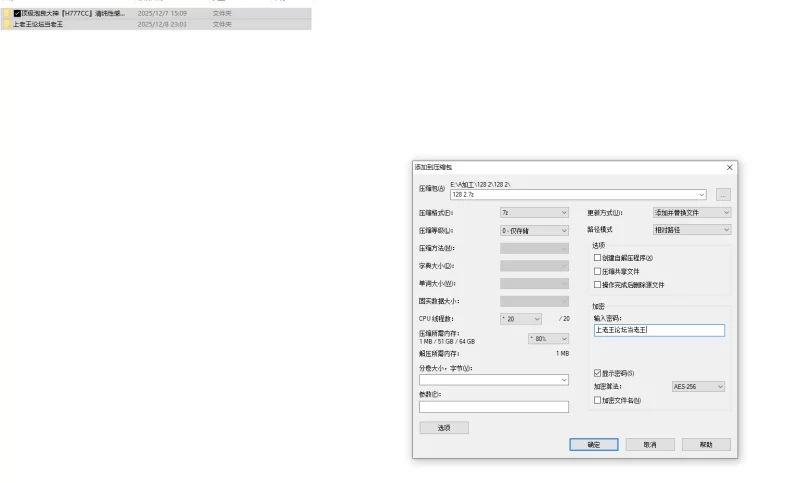Open the 路径模式 相对路径 dropdown

click(692, 230)
